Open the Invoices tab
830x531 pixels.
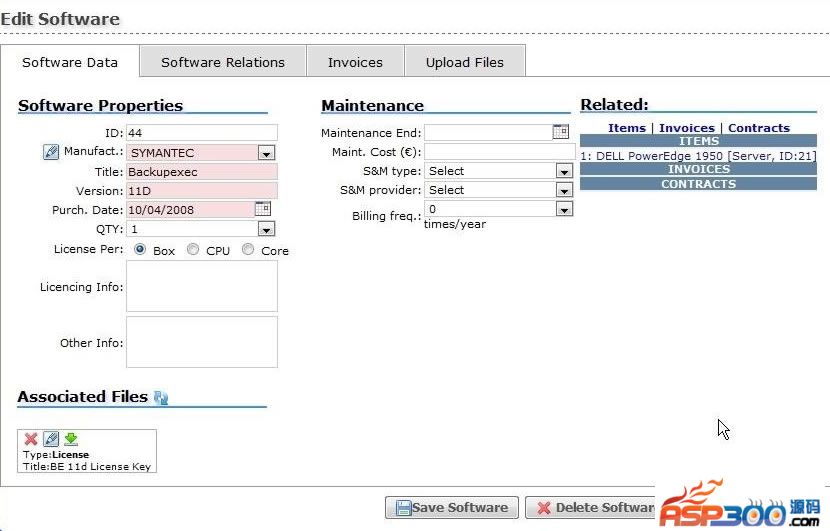coord(355,62)
